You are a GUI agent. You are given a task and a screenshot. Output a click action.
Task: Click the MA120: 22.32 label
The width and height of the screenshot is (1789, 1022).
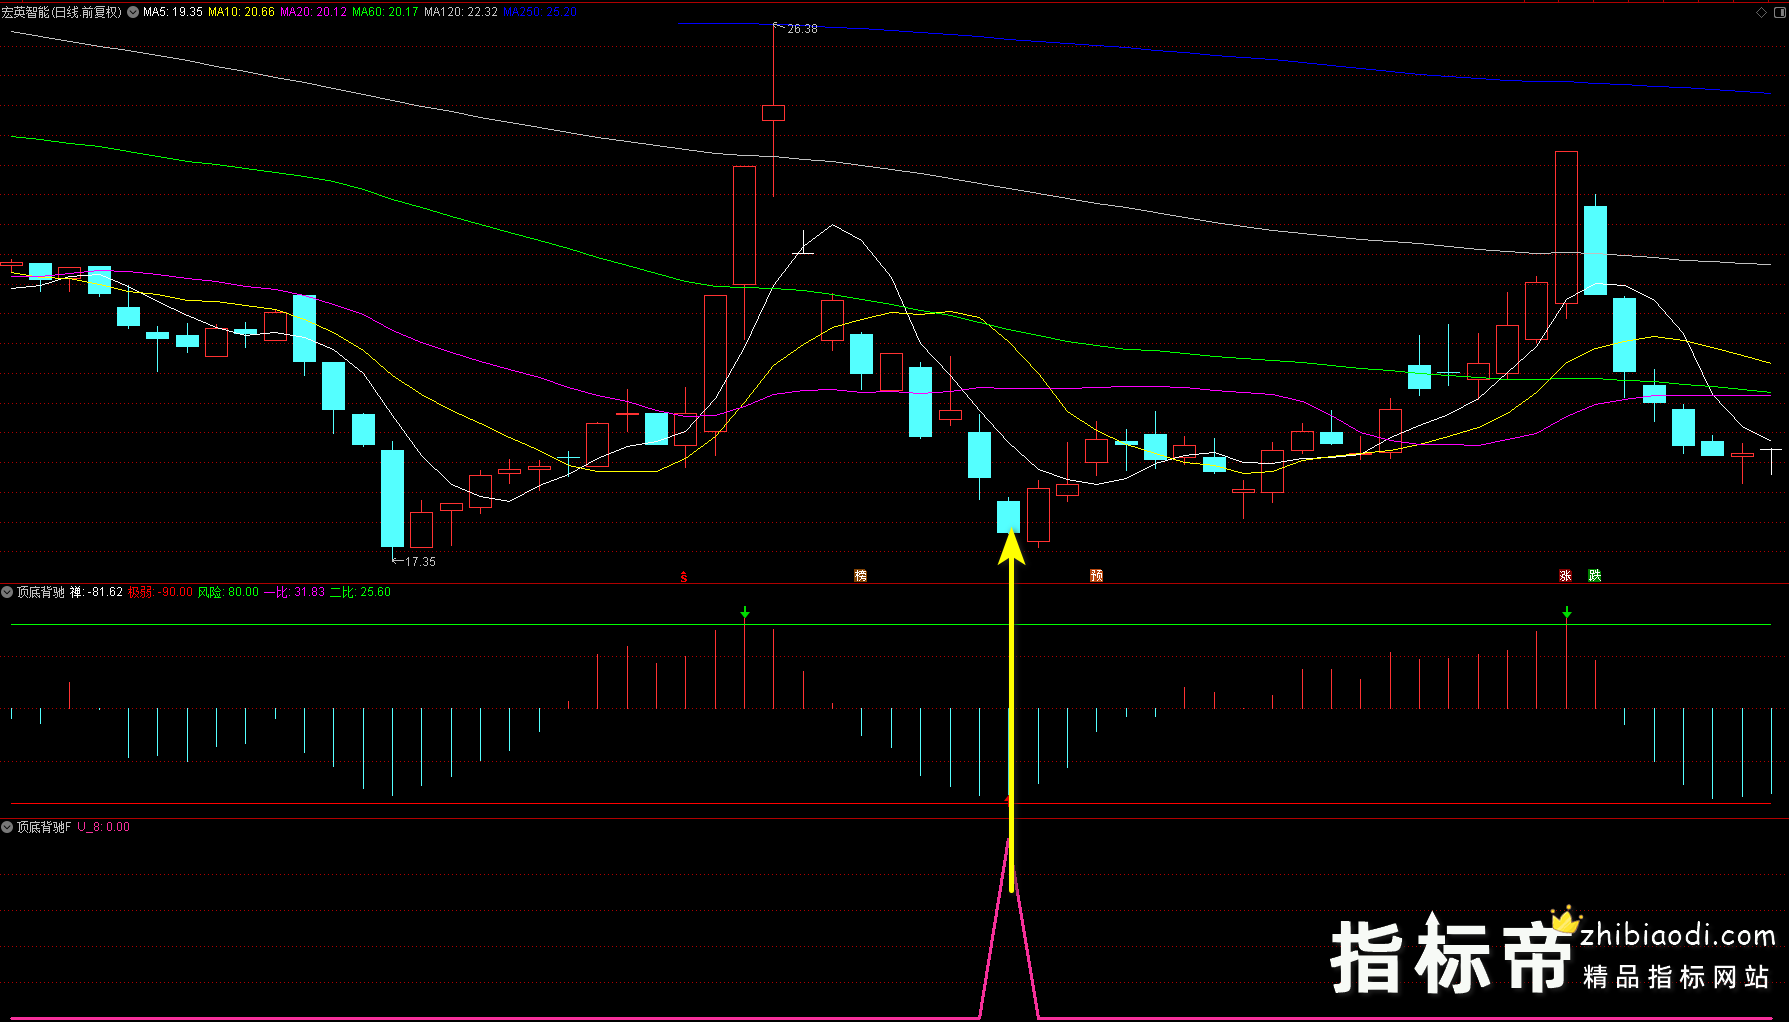461,12
